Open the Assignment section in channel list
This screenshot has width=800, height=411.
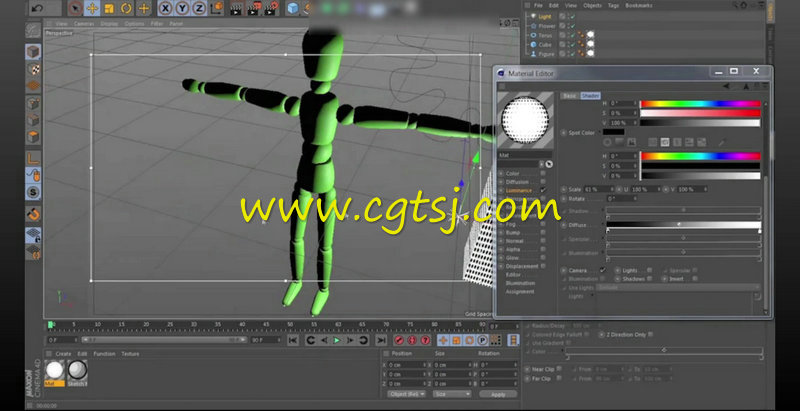(519, 292)
